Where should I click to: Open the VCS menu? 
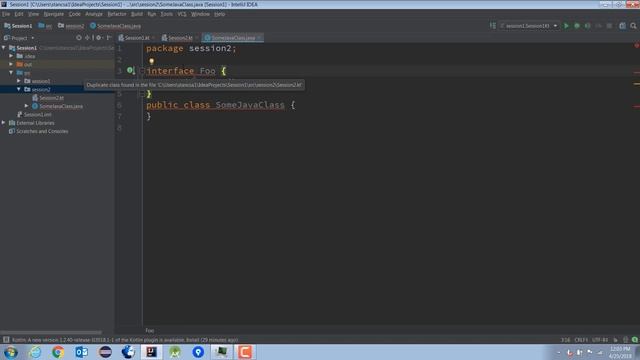(182, 14)
